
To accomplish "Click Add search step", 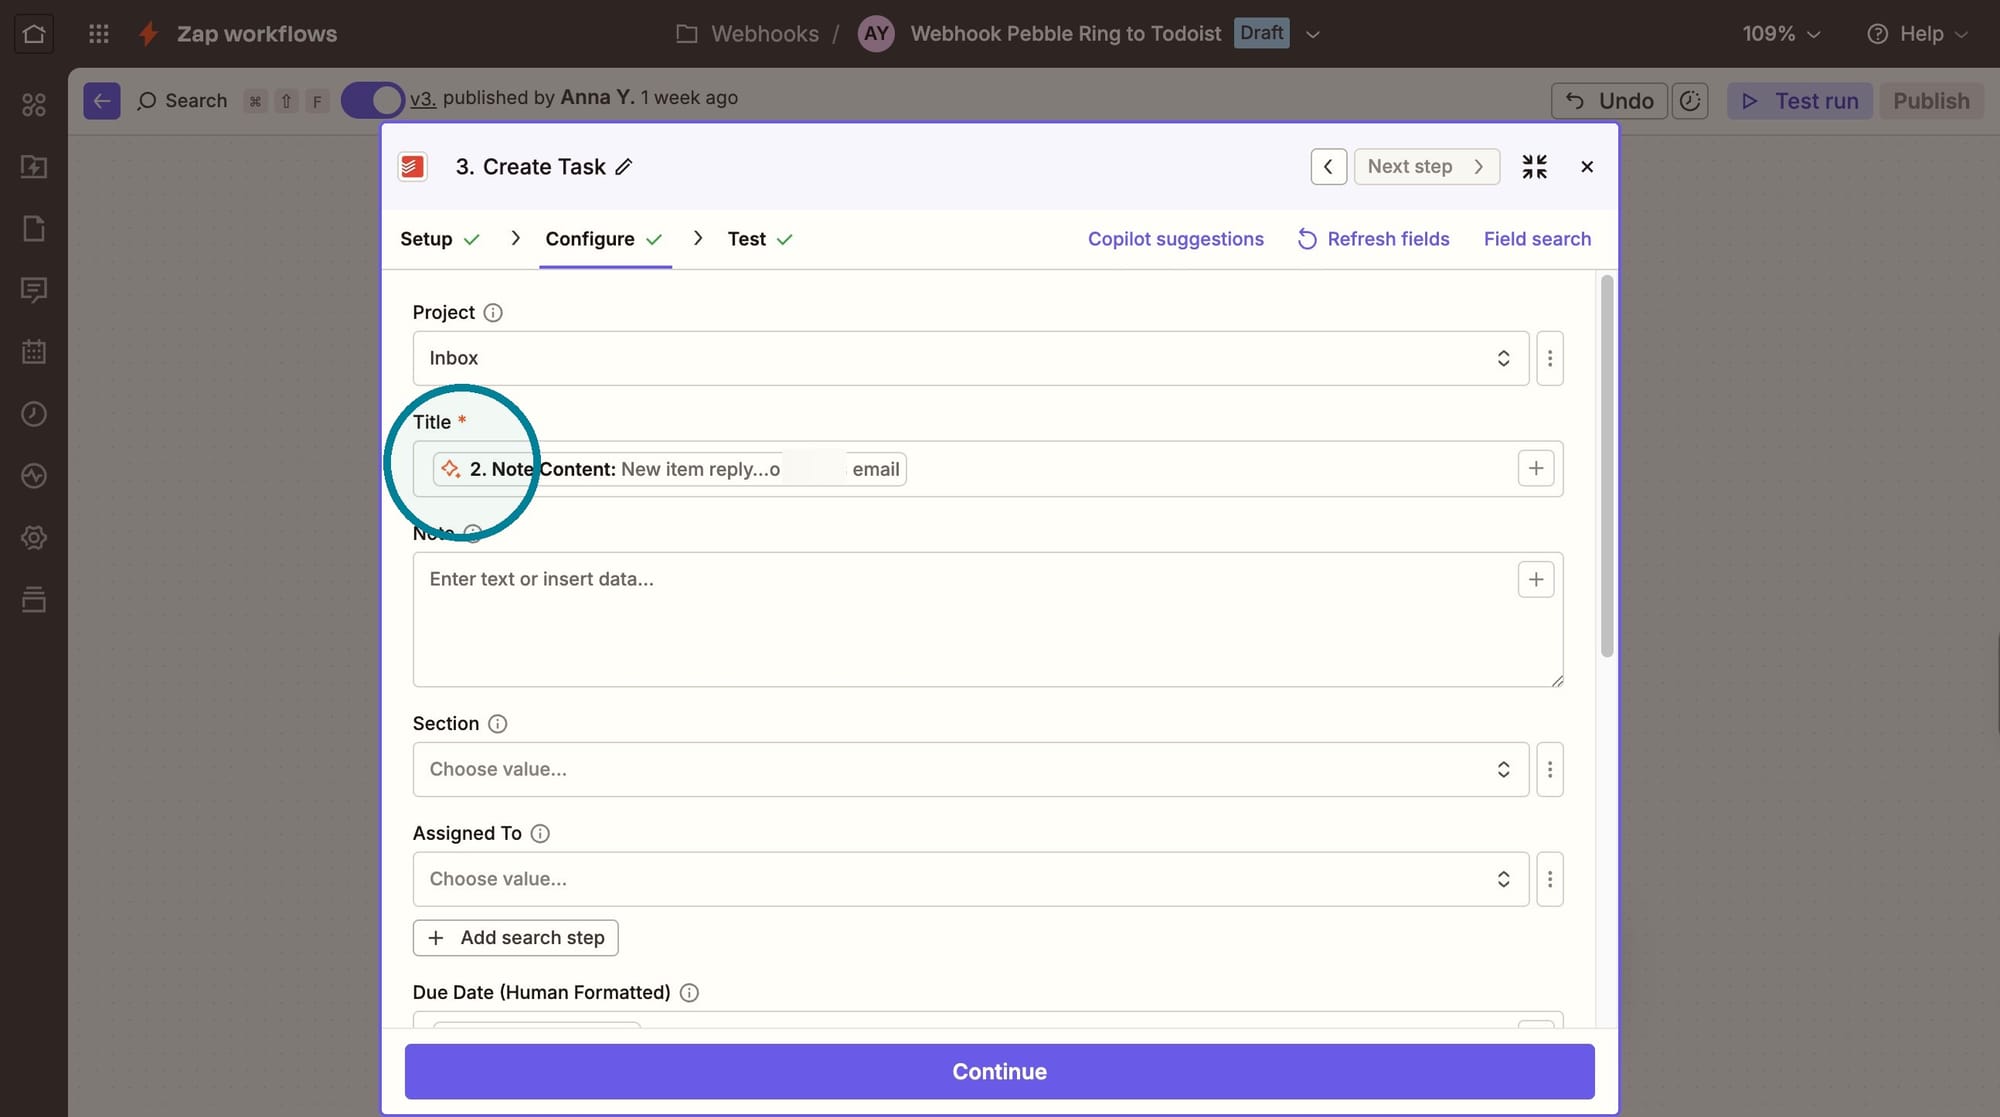I will click(515, 938).
